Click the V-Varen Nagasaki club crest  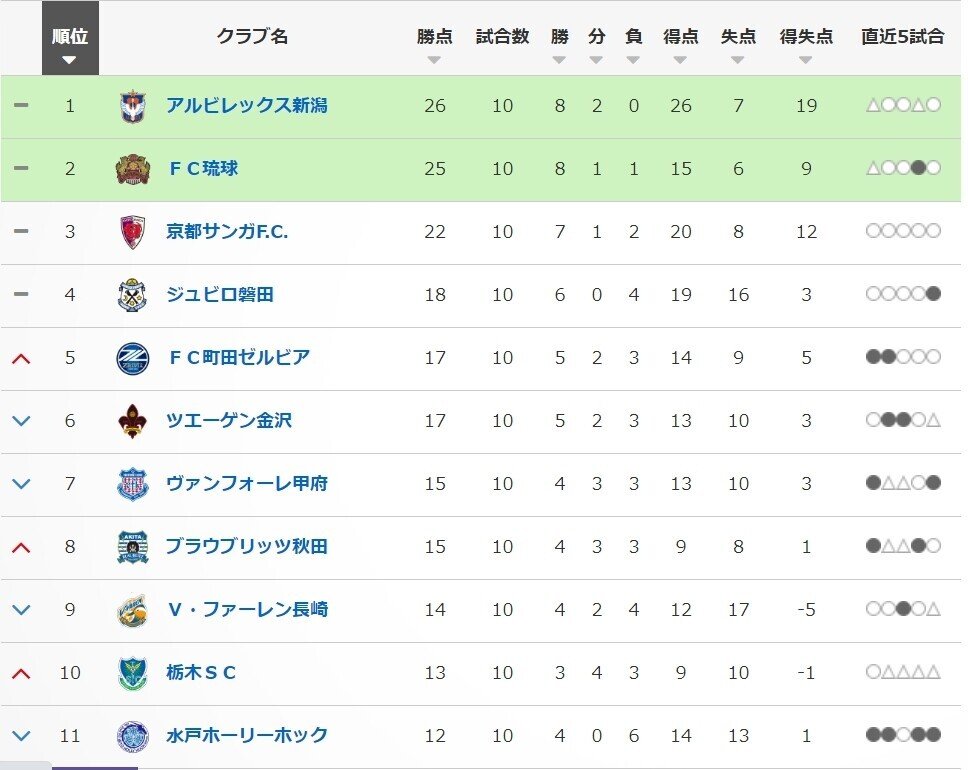pyautogui.click(x=132, y=610)
